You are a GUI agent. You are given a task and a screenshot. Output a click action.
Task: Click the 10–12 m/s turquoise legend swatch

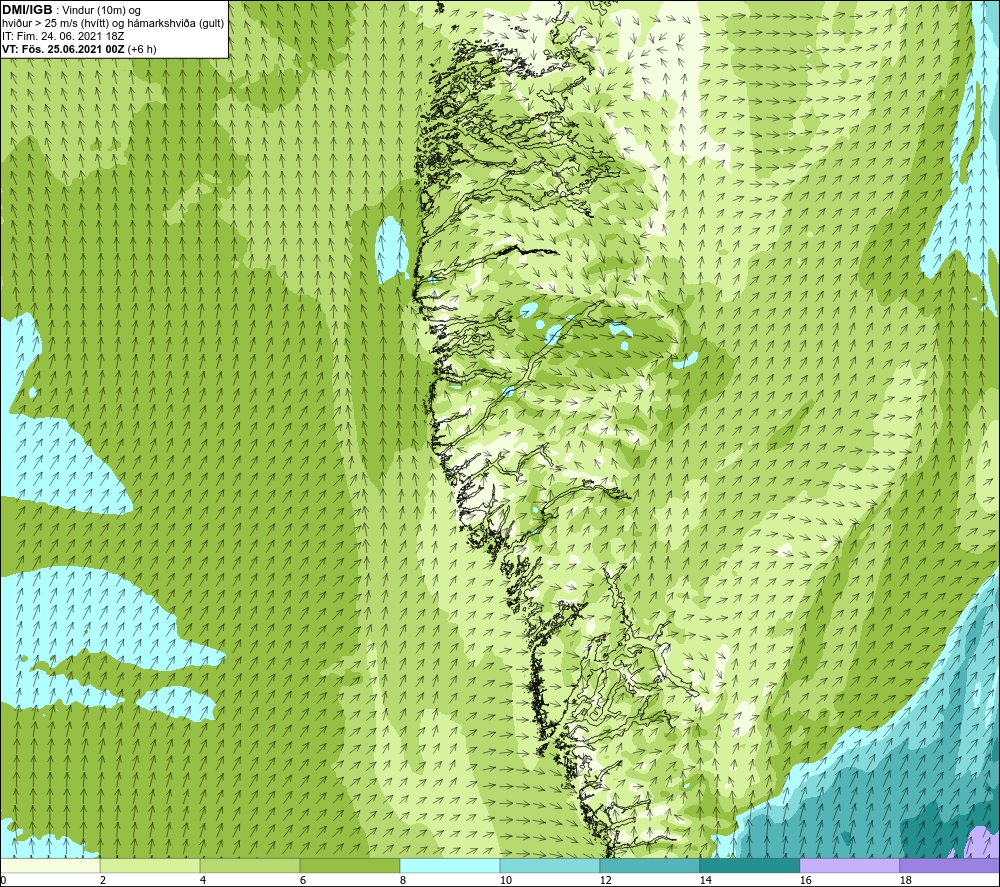(550, 865)
